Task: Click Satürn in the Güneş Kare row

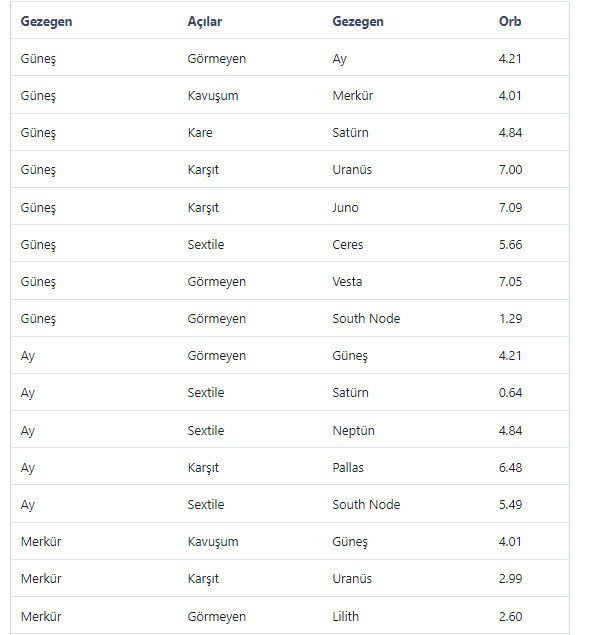Action: [350, 132]
